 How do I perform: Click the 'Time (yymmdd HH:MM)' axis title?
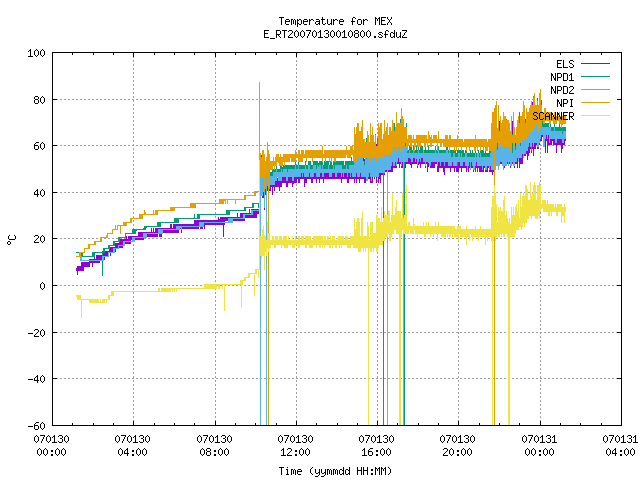[x=335, y=471]
